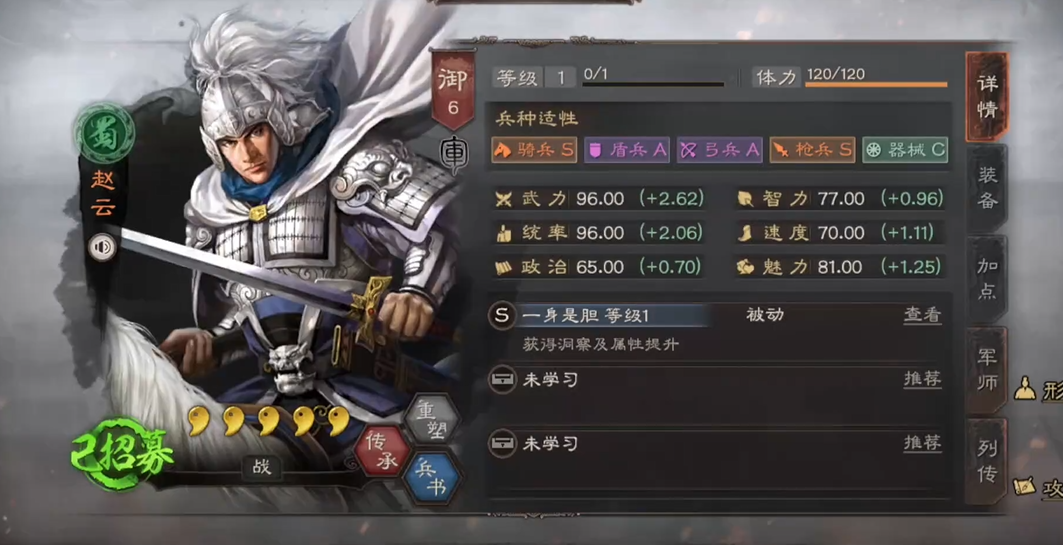Viewport: 1063px width, 545px height.
Task: Switch to the 装备 tab
Action: point(986,188)
